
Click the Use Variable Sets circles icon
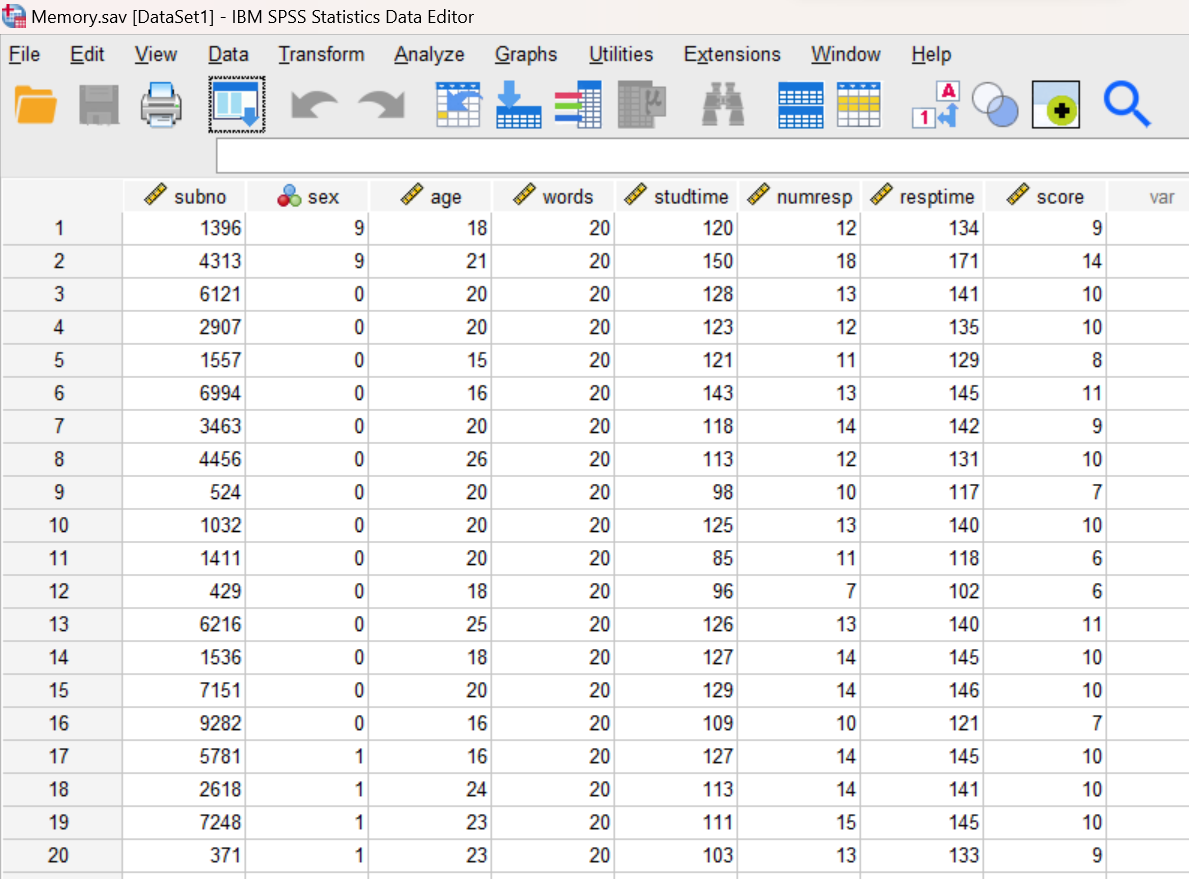click(x=995, y=105)
